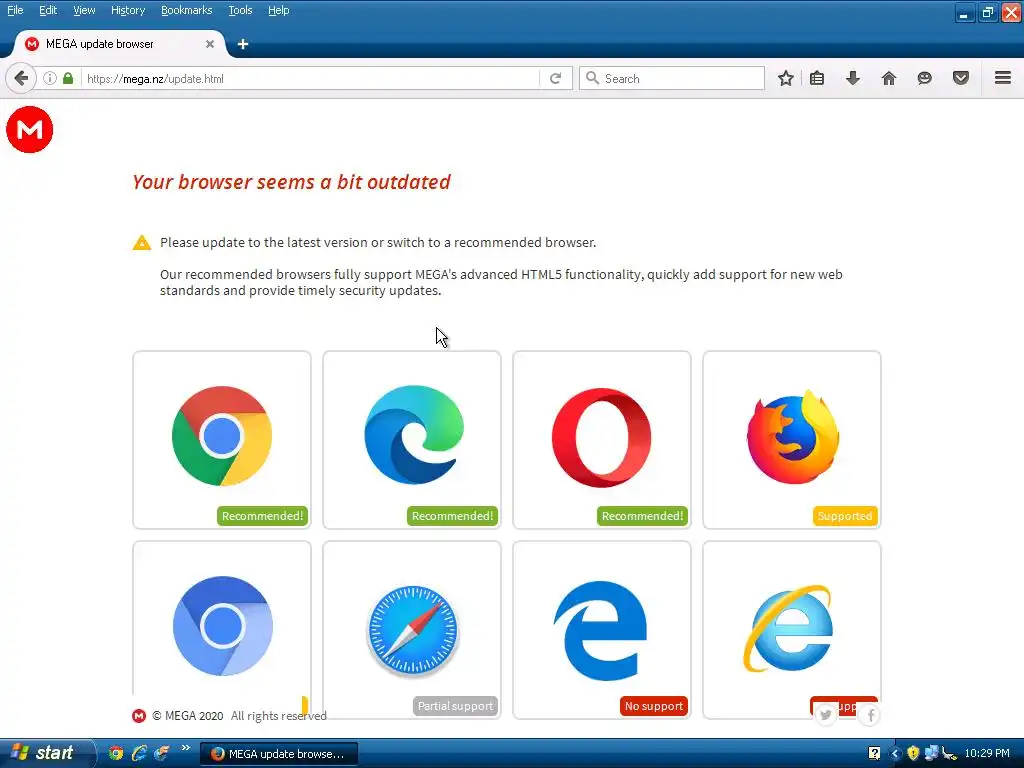This screenshot has height=768, width=1024.
Task: Show bookmarks list icon in toolbar
Action: pos(817,78)
